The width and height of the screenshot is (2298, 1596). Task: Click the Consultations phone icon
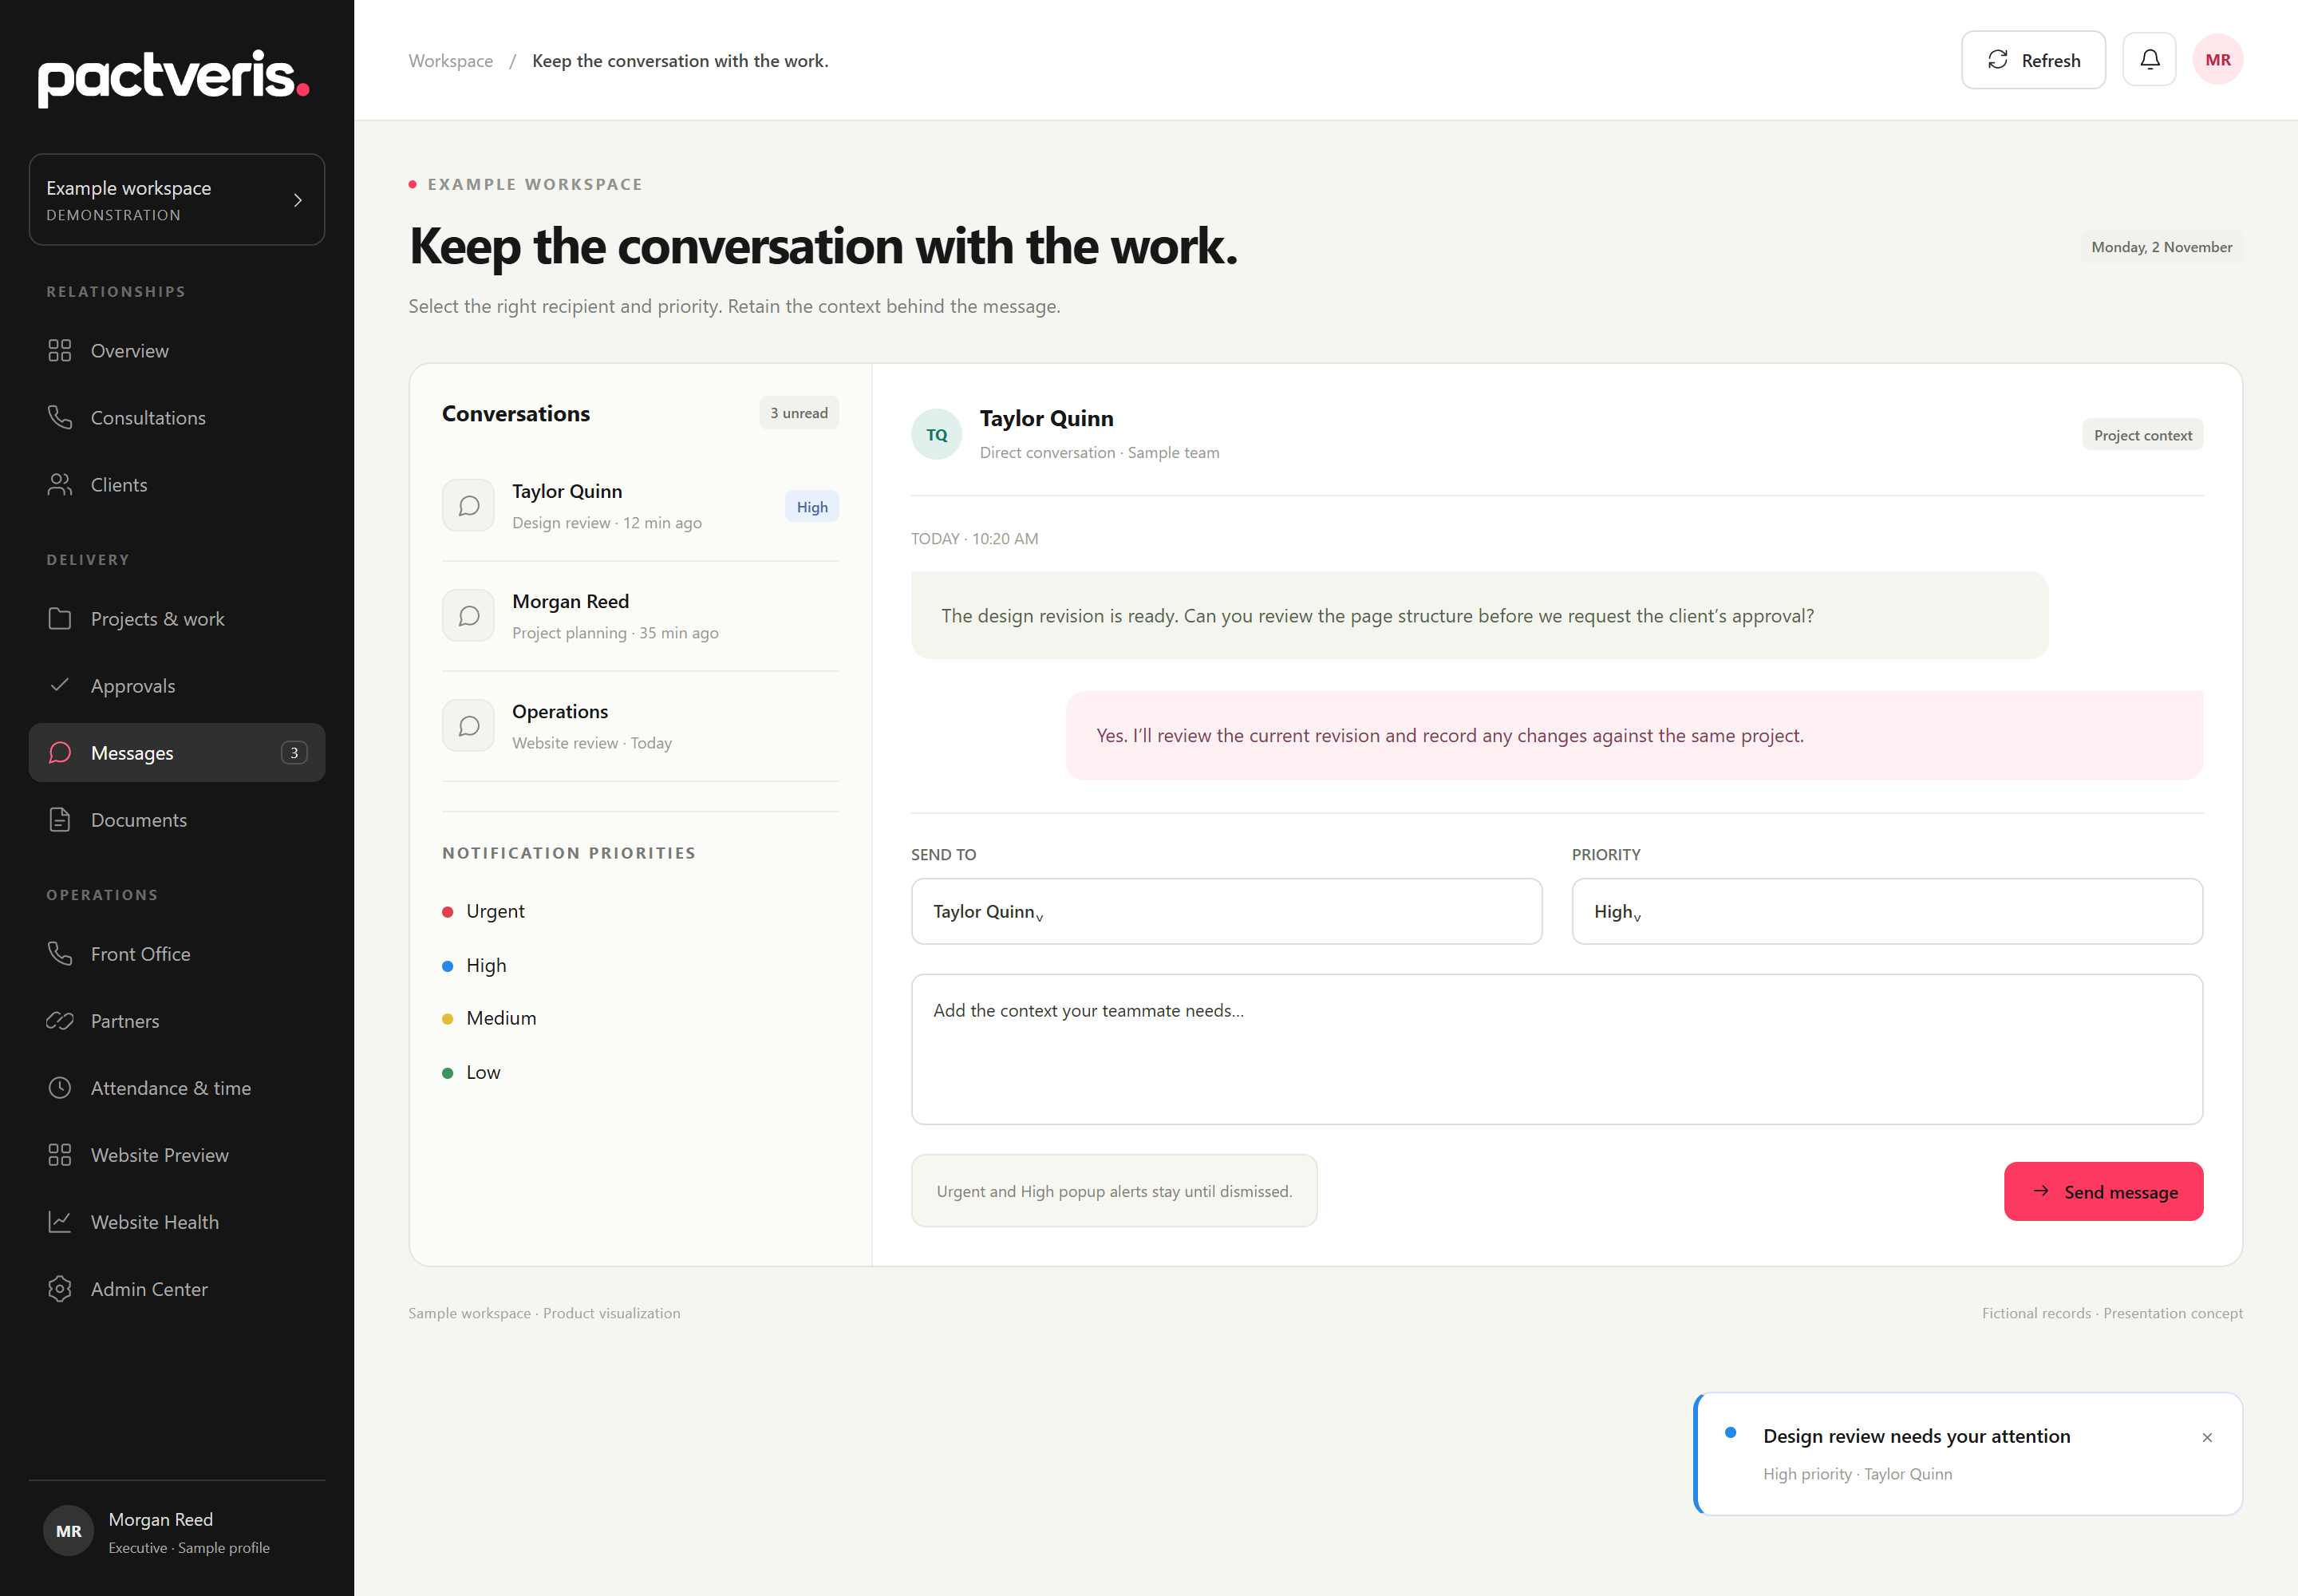60,418
